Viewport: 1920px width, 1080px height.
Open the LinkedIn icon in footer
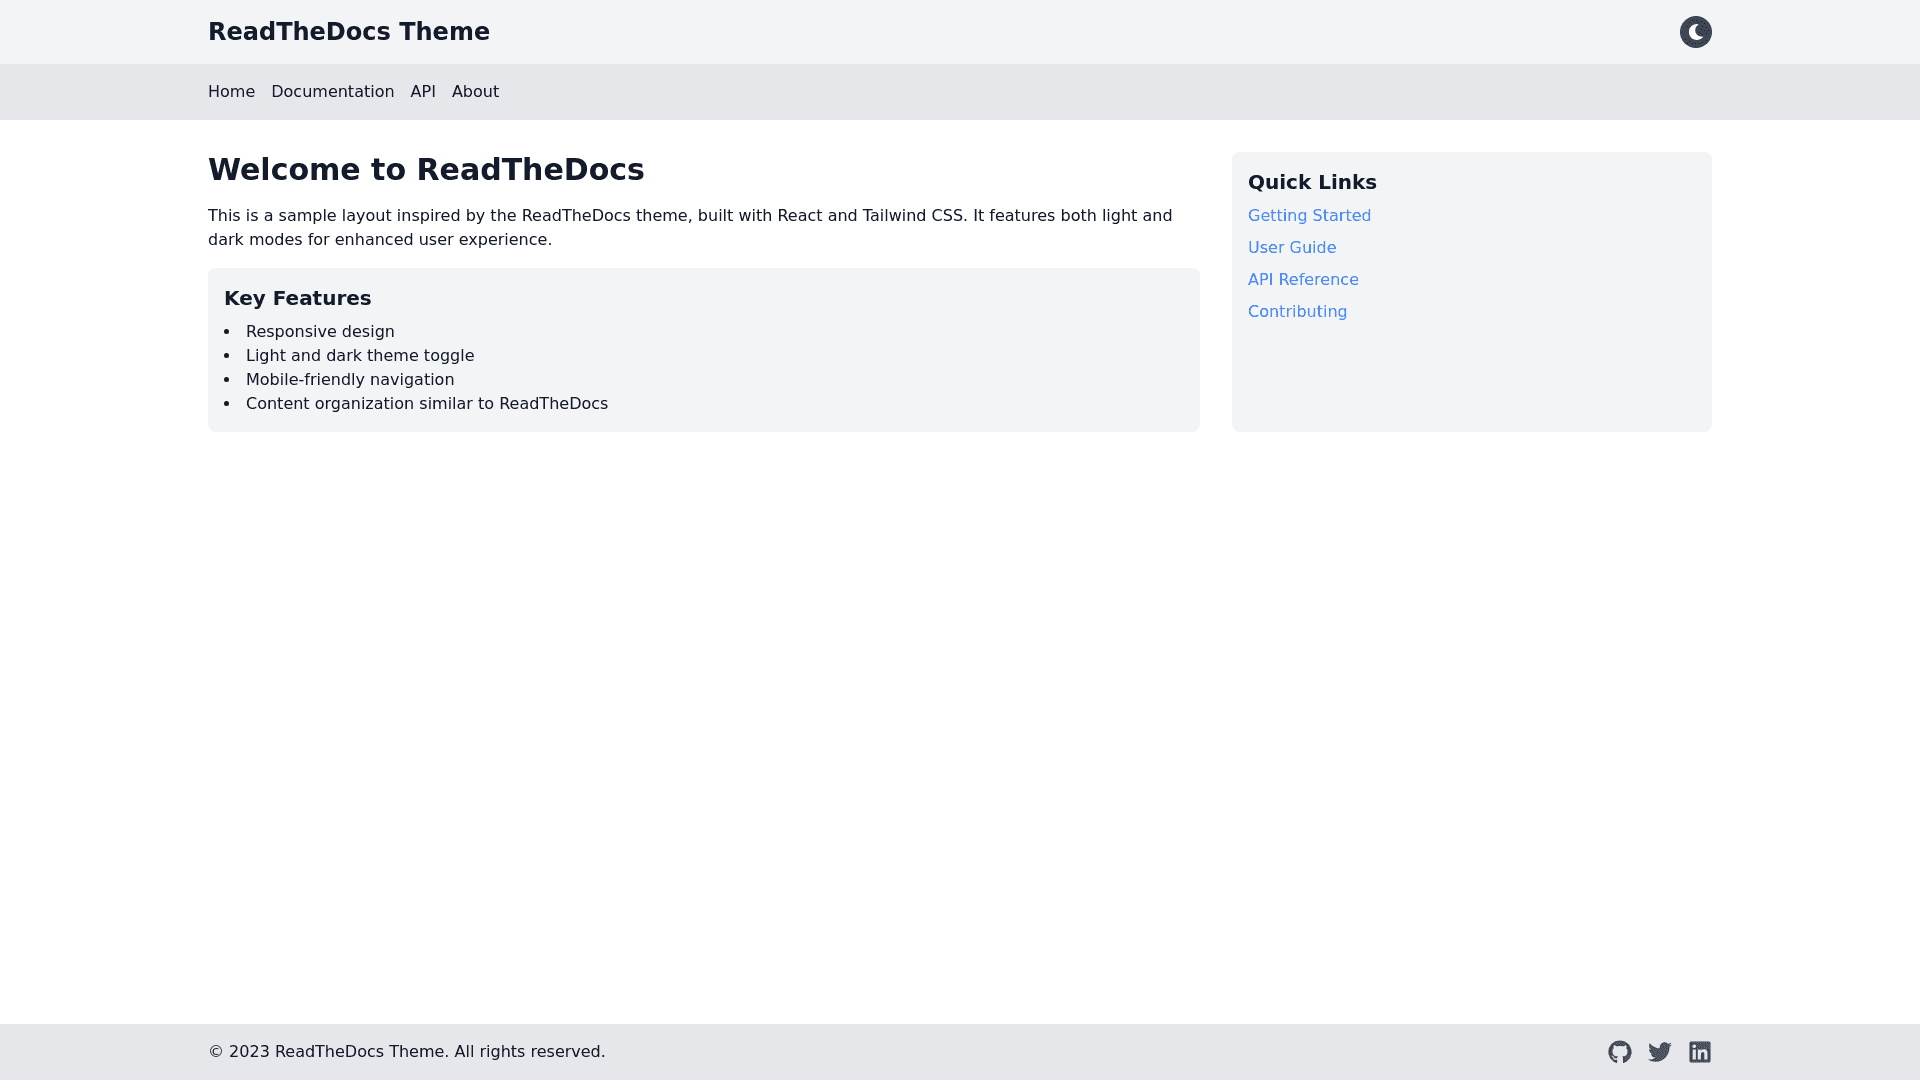pos(1699,1052)
